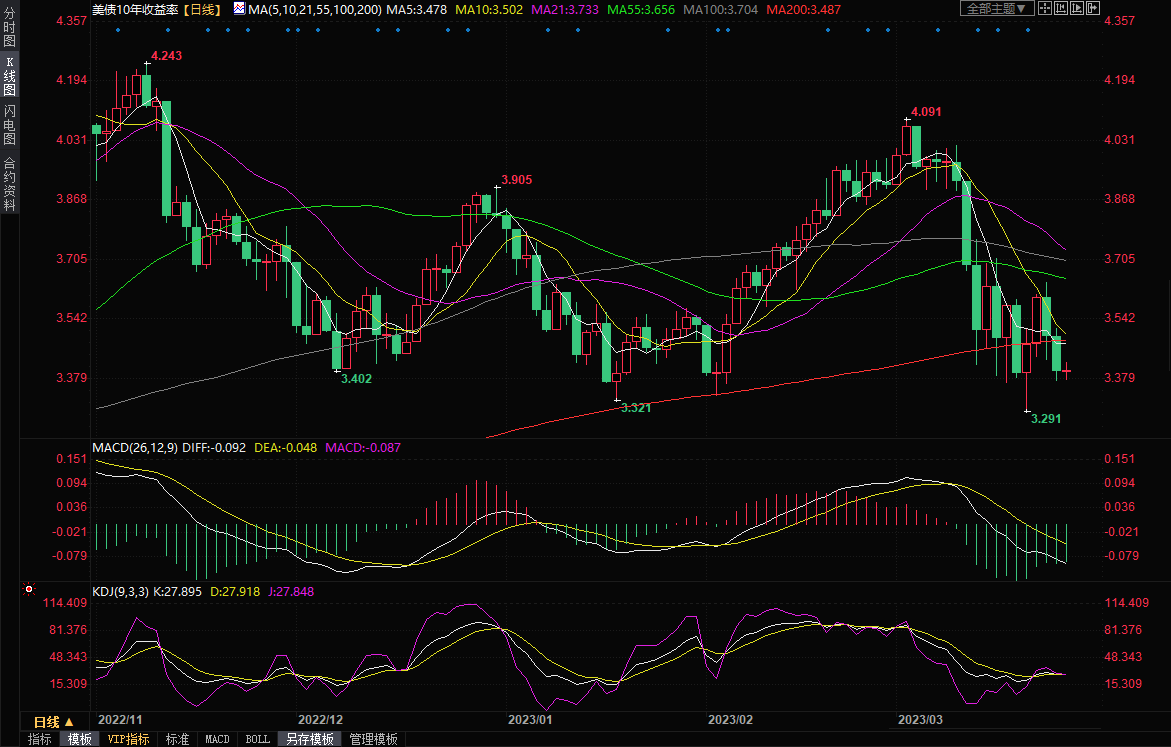Select the 模板 bottom tab
Viewport: 1171px width, 747px height.
point(79,739)
